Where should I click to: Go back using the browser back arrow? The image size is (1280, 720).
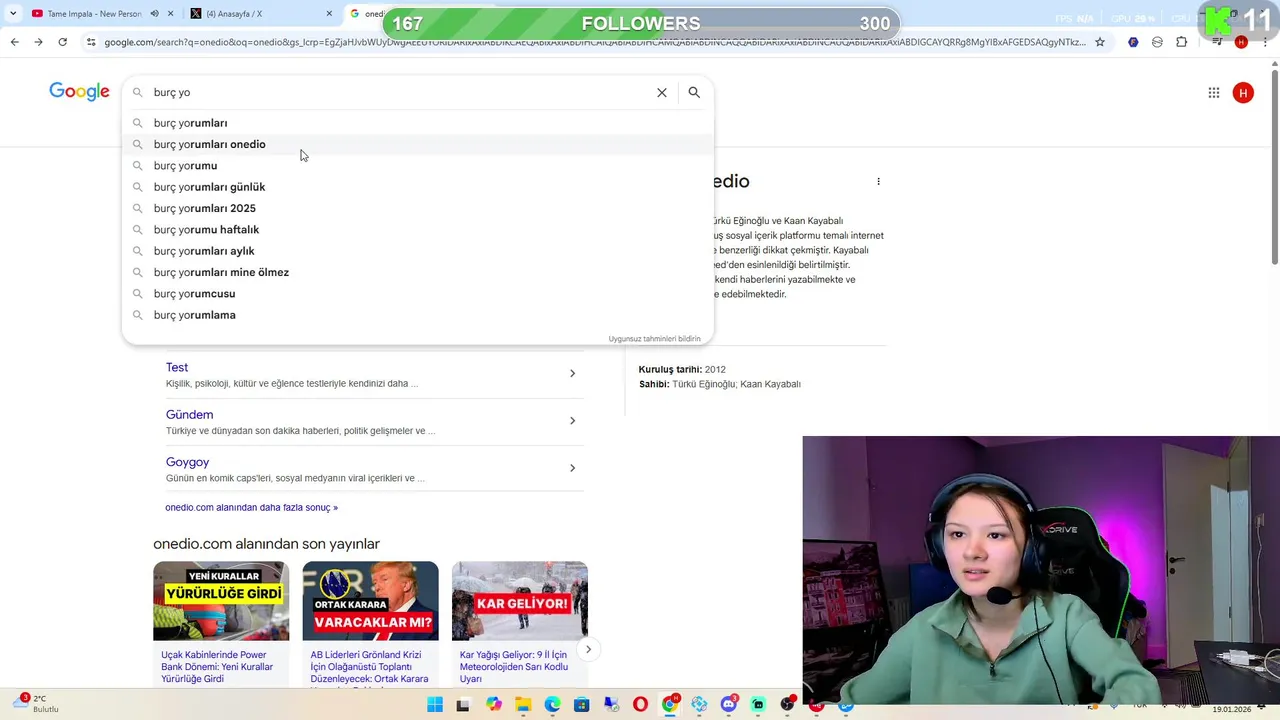14,42
